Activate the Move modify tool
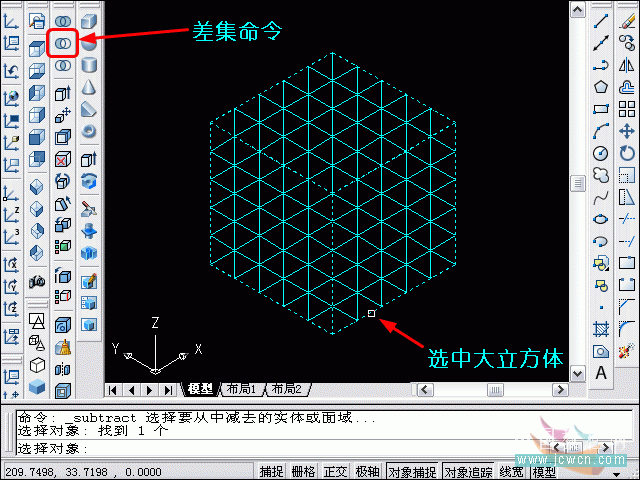640x480 pixels. coord(627,131)
